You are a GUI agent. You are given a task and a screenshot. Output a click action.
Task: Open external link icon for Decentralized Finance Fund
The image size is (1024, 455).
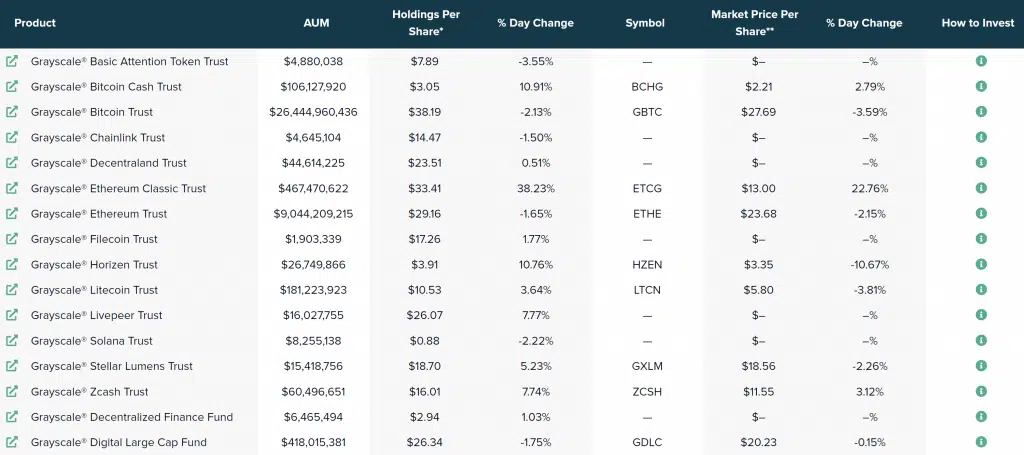tap(12, 417)
